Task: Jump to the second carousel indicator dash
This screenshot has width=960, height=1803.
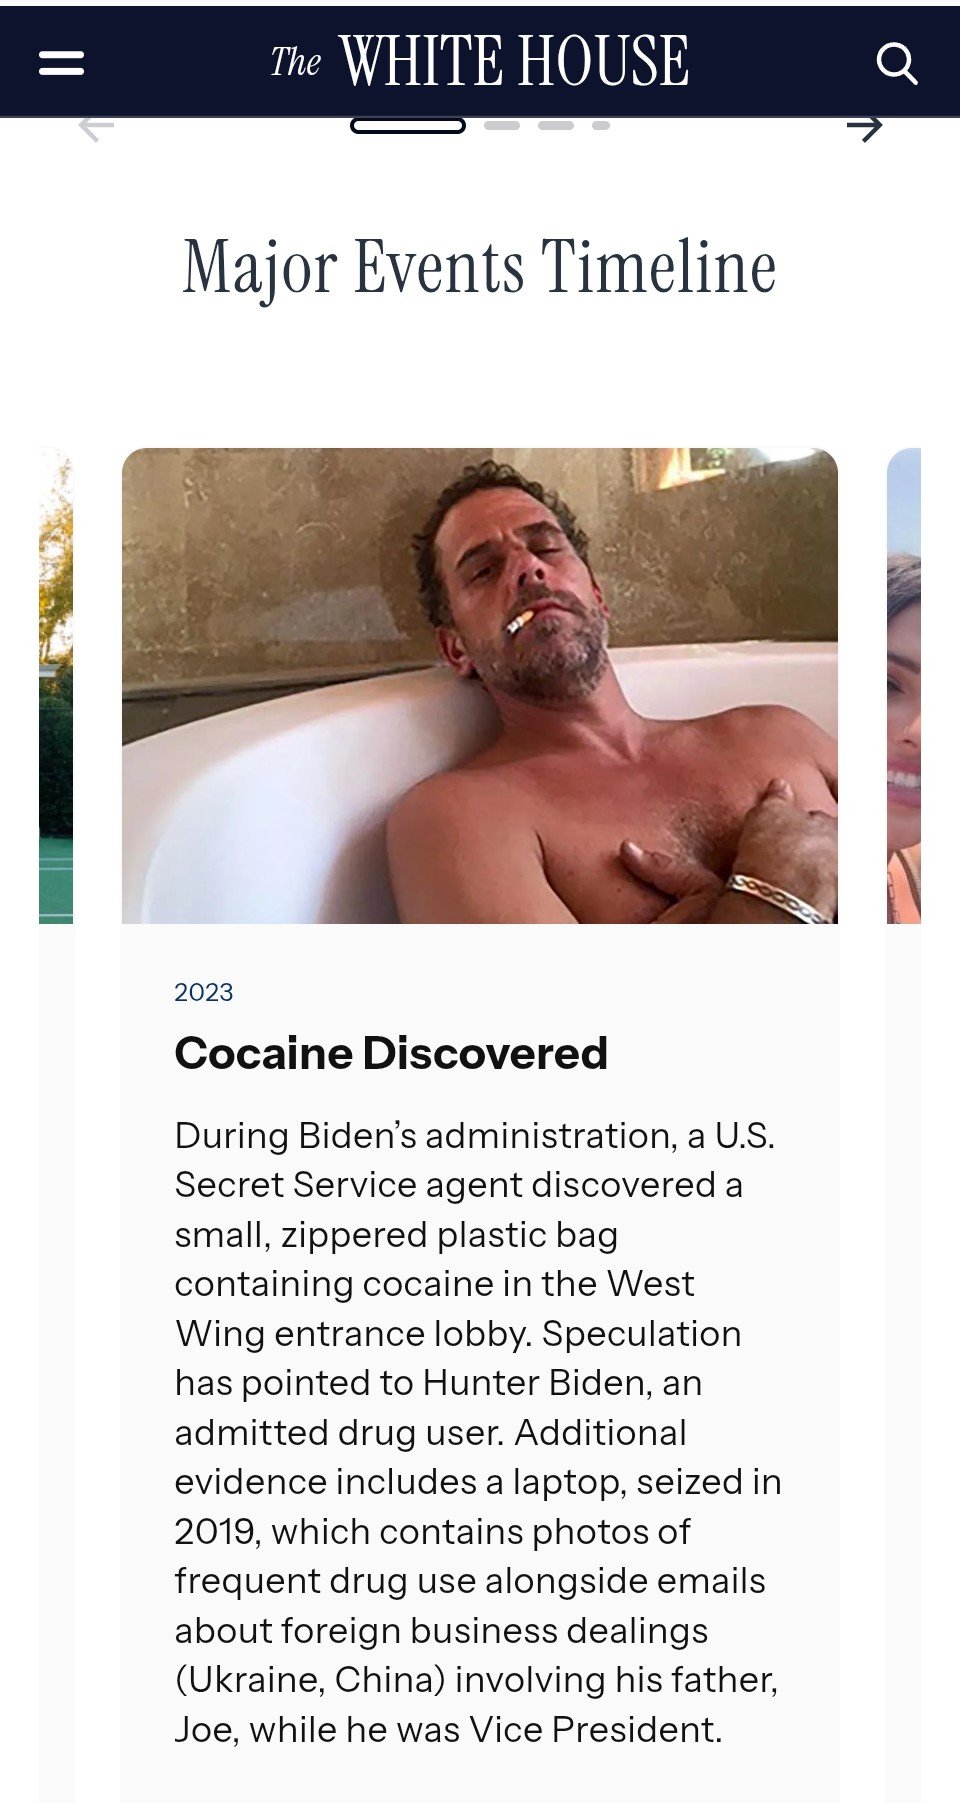Action: [502, 126]
